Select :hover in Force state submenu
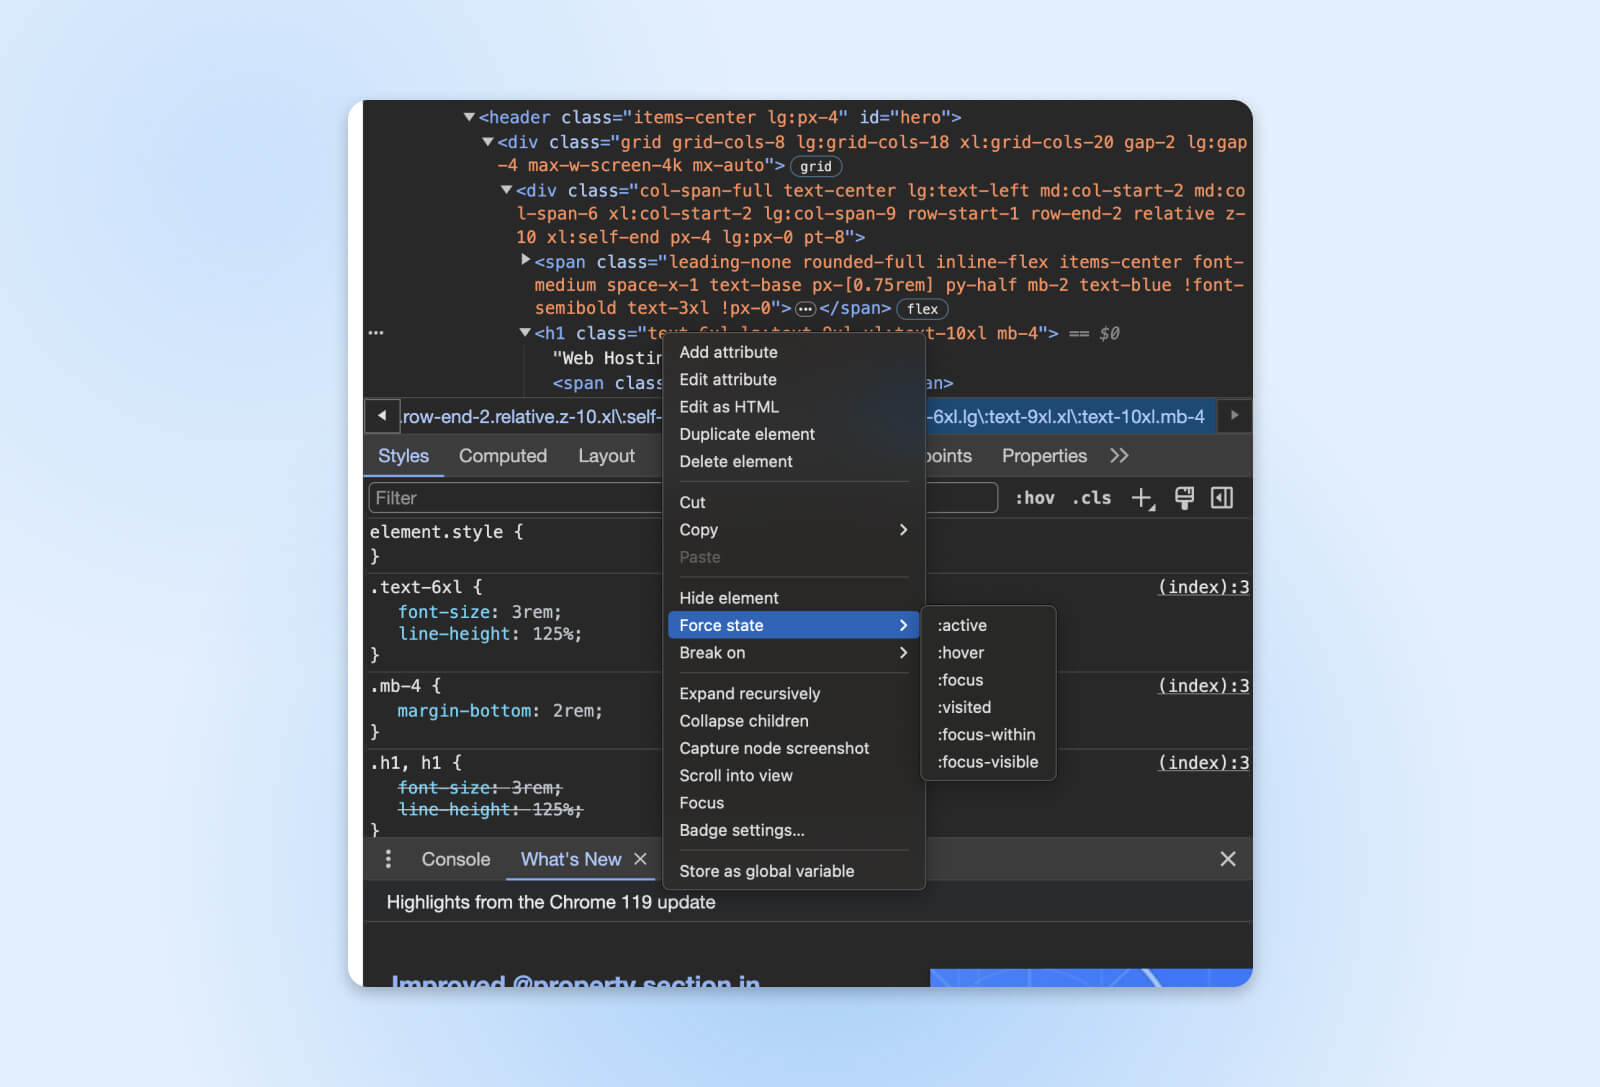The image size is (1600, 1087). pyautogui.click(x=960, y=653)
